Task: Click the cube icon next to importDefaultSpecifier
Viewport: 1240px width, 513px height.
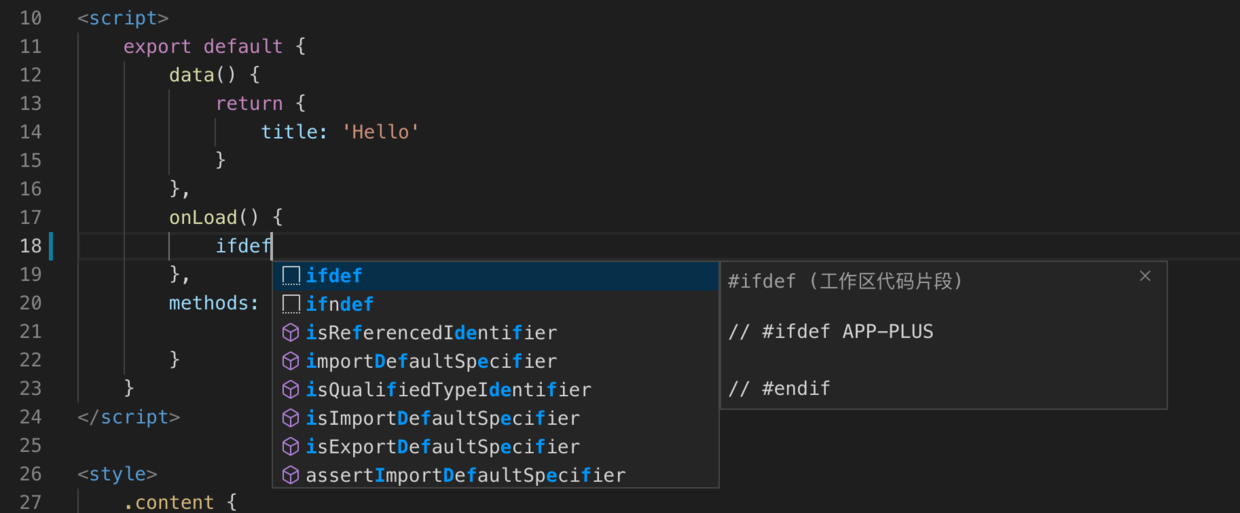Action: [x=291, y=361]
